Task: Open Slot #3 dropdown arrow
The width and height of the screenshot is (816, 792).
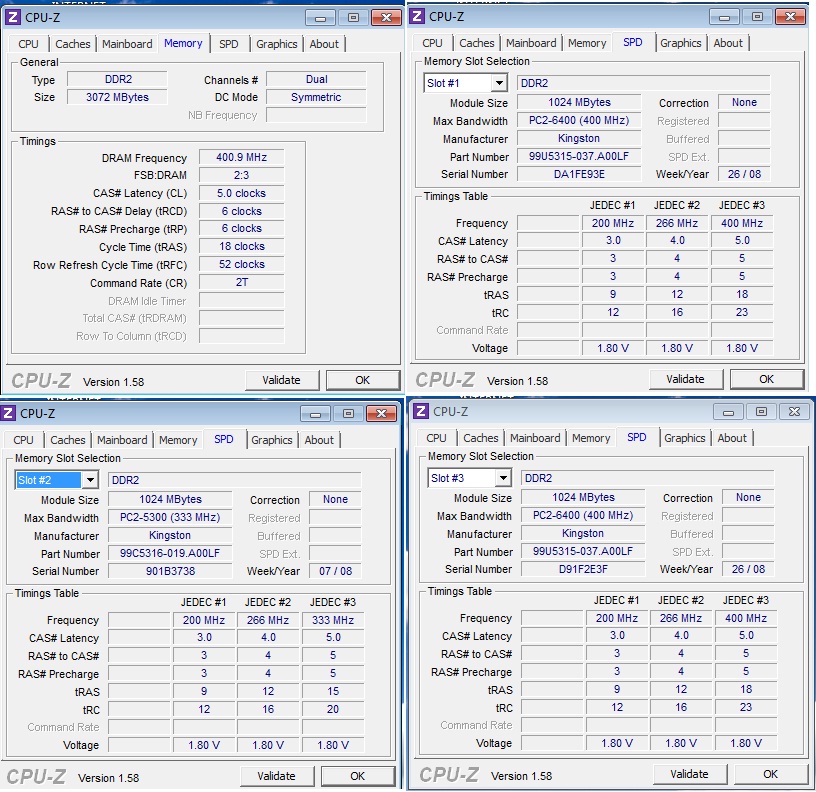Action: 503,478
